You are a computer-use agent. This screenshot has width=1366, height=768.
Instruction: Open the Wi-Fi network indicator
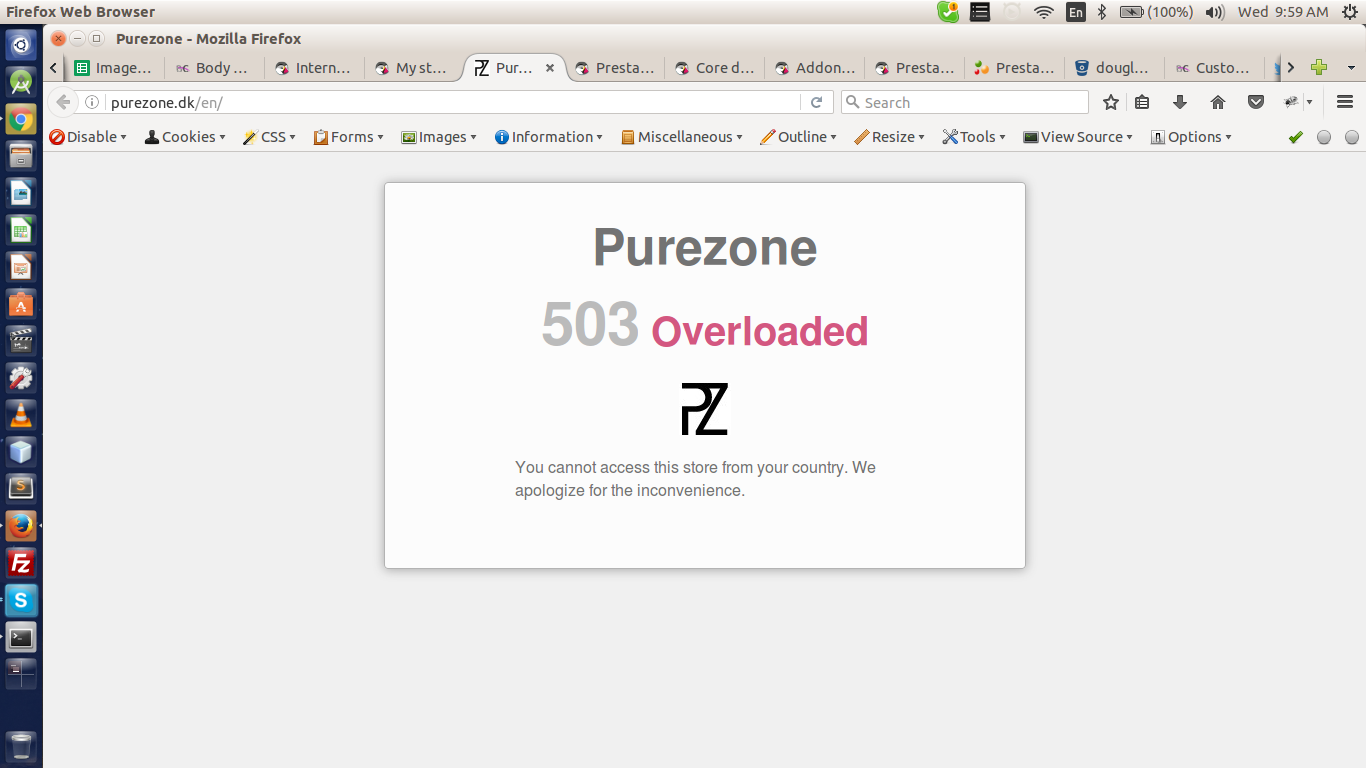[1044, 12]
